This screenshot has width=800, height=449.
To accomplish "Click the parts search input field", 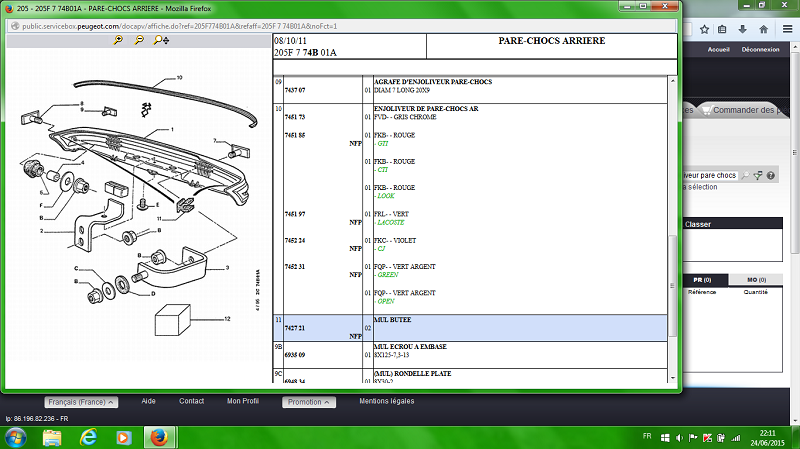I will tap(711, 175).
